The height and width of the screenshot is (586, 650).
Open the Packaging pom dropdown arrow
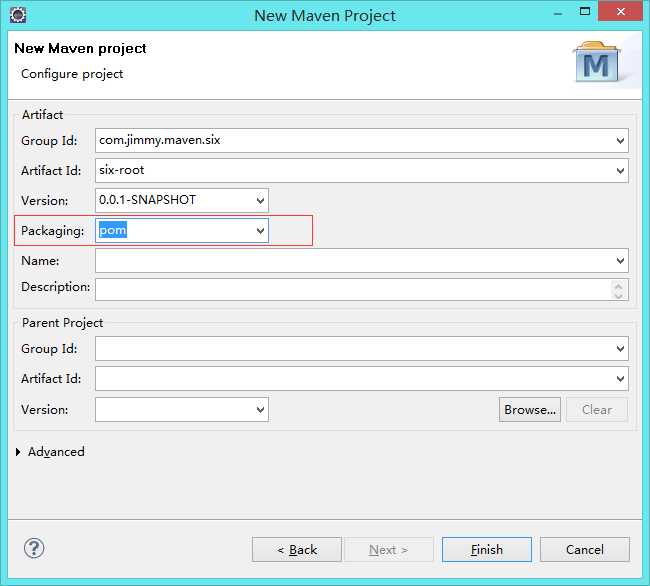pyautogui.click(x=260, y=230)
